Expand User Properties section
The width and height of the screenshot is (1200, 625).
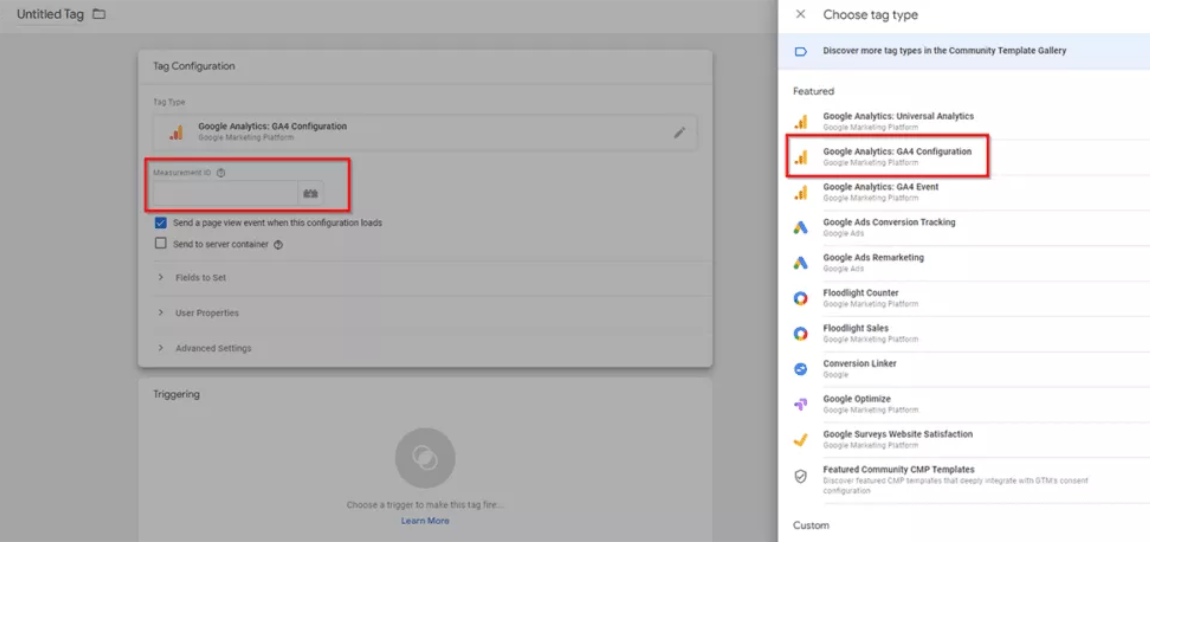(425, 313)
